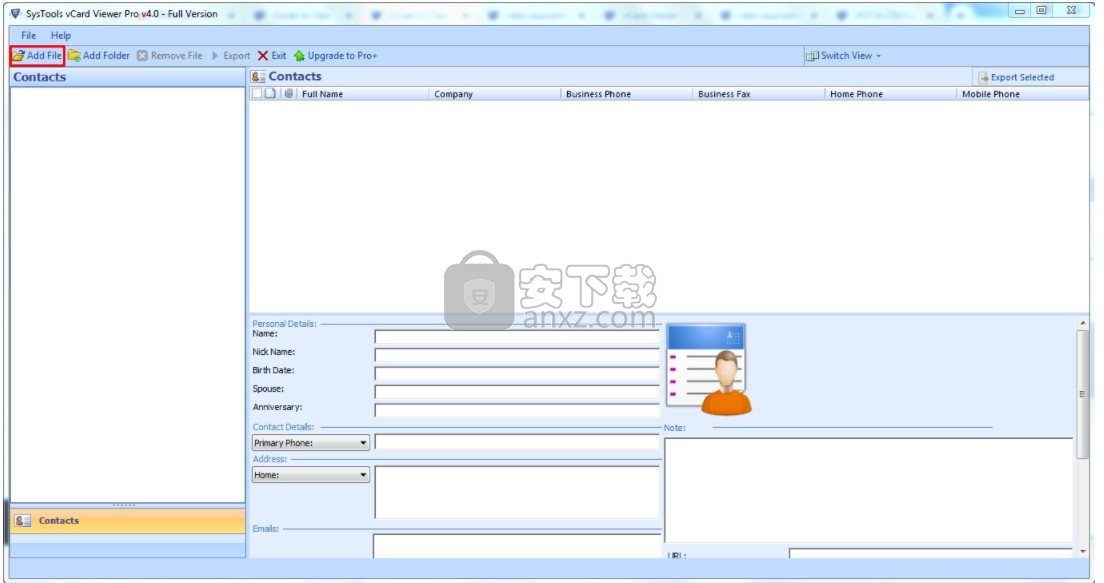The width and height of the screenshot is (1104, 583).
Task: Click the attachment icon column header
Action: [289, 94]
